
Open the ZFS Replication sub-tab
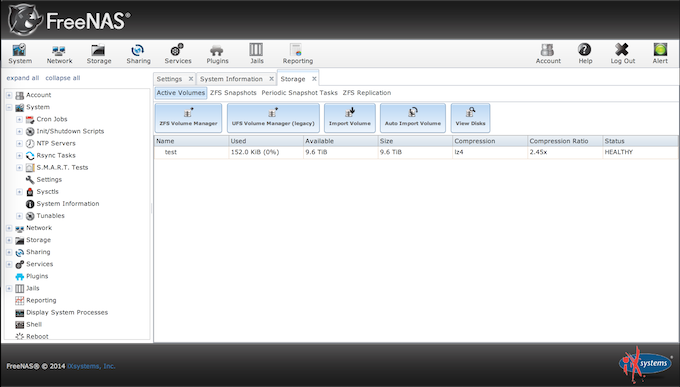point(367,93)
